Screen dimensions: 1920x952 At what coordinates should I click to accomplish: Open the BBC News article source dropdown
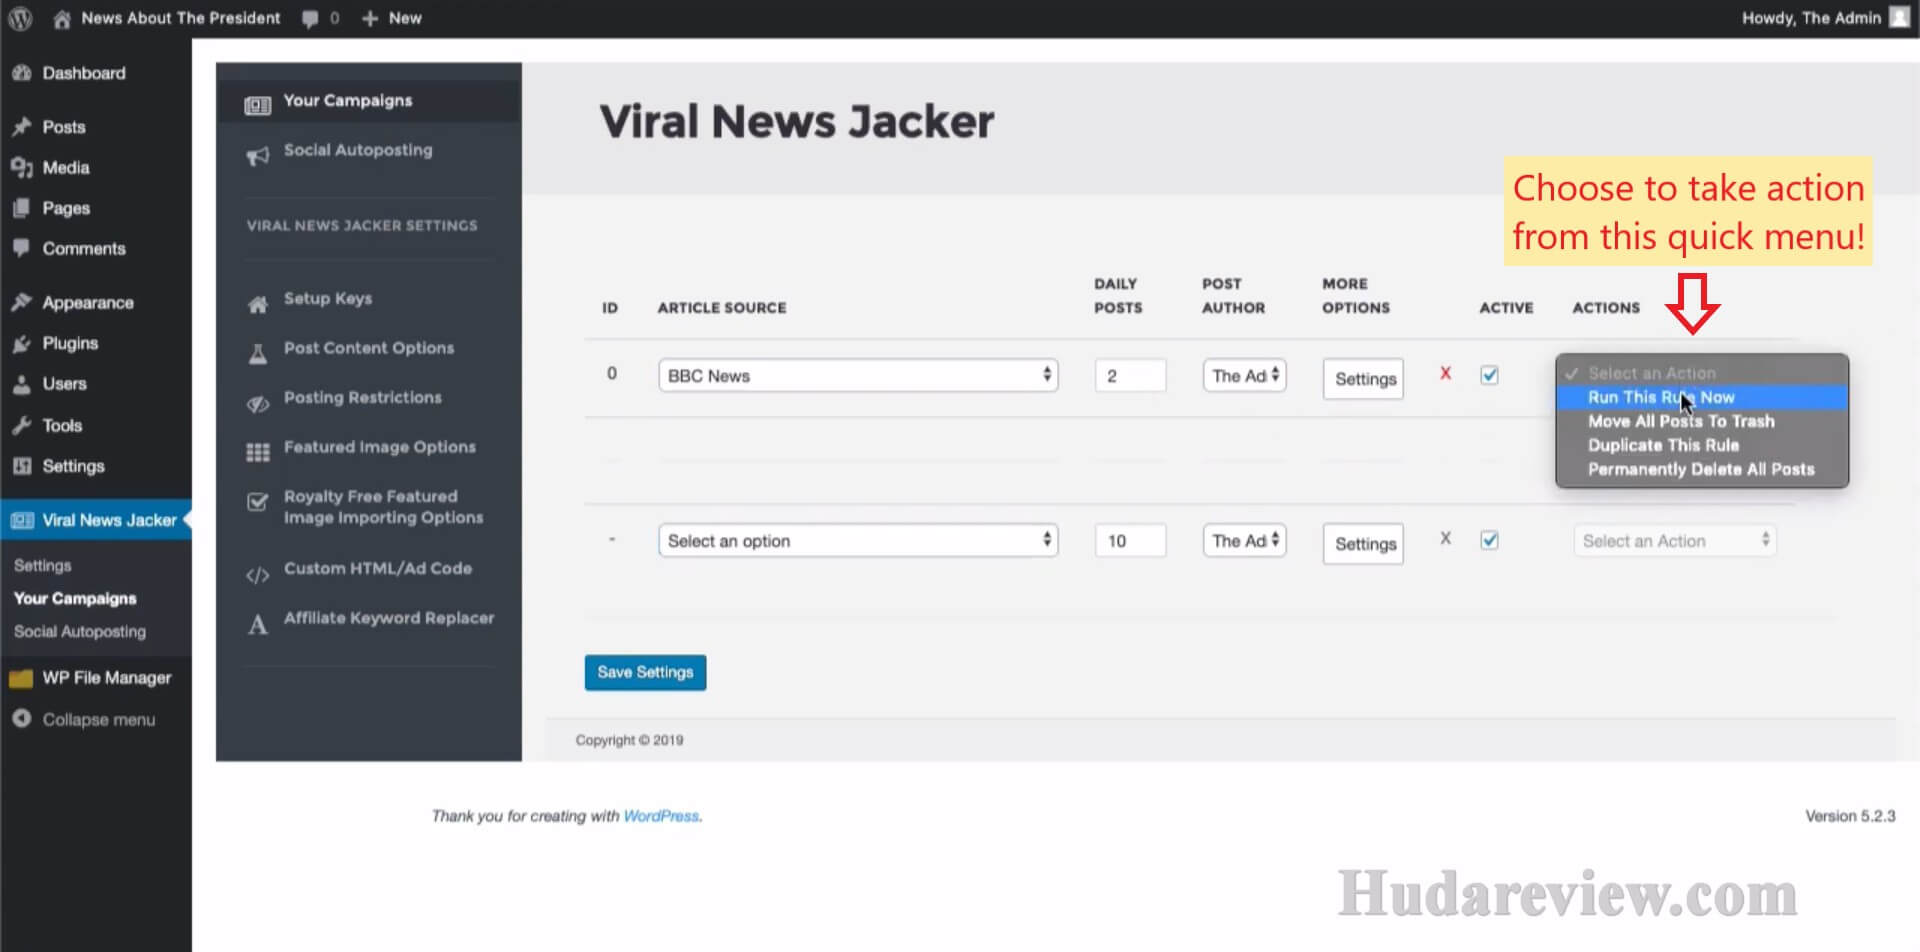(857, 376)
